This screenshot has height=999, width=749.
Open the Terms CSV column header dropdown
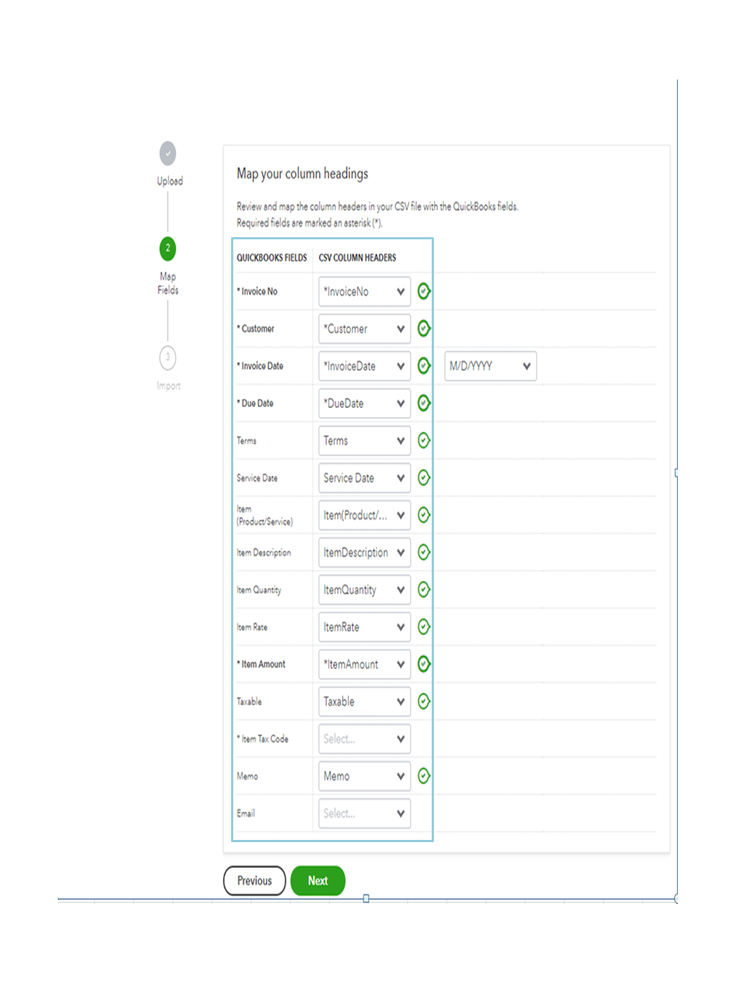(x=364, y=440)
